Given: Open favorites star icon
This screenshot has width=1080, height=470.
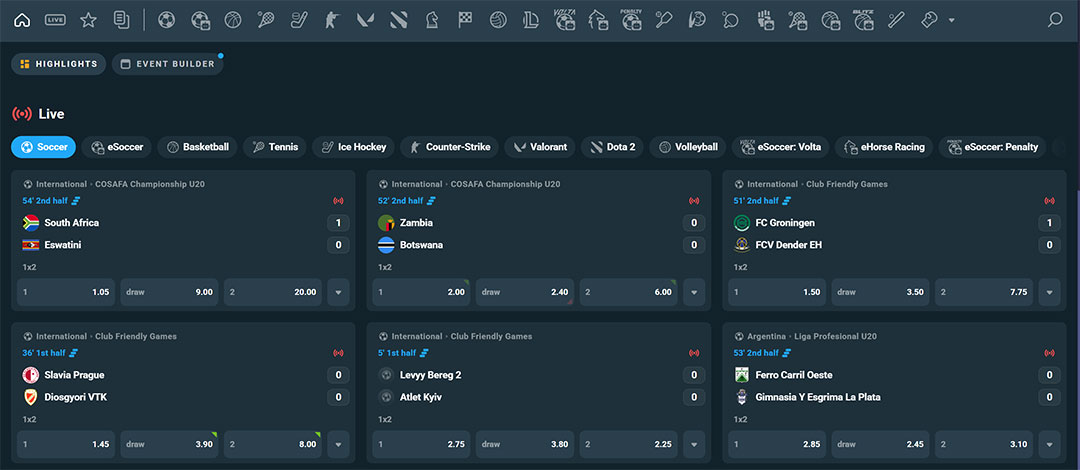Looking at the screenshot, I should coord(88,20).
